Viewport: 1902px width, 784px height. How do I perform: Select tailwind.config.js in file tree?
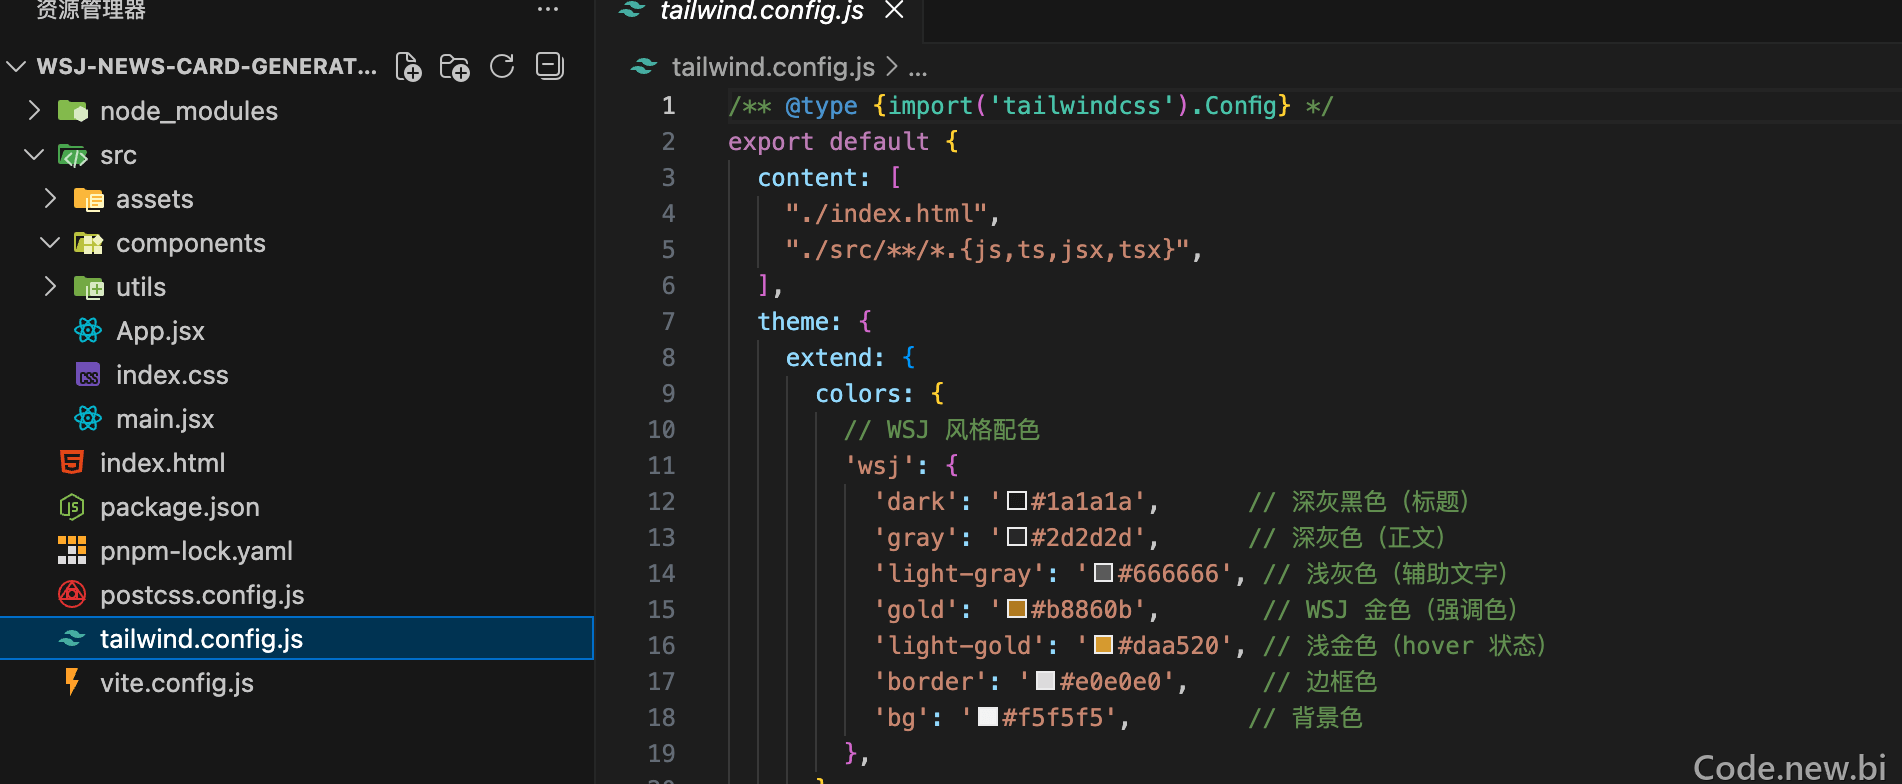[296, 638]
